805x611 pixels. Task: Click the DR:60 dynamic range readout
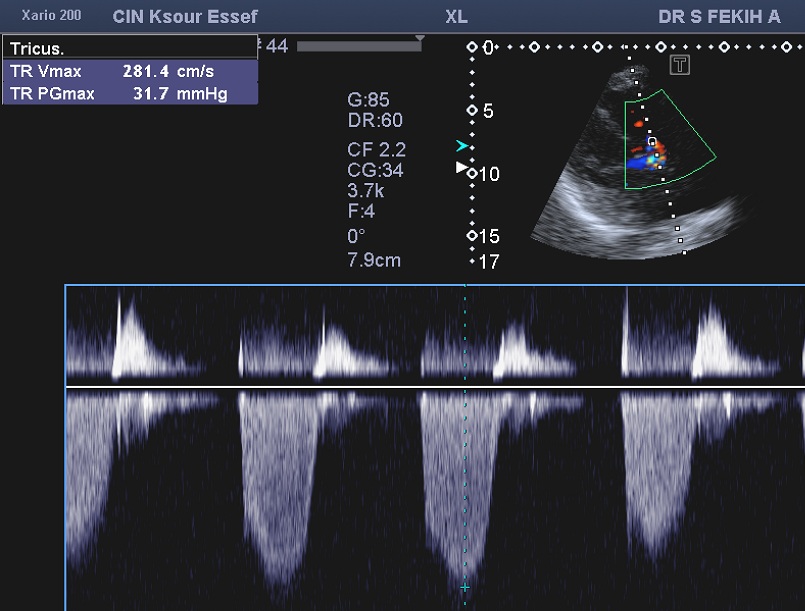tap(375, 120)
